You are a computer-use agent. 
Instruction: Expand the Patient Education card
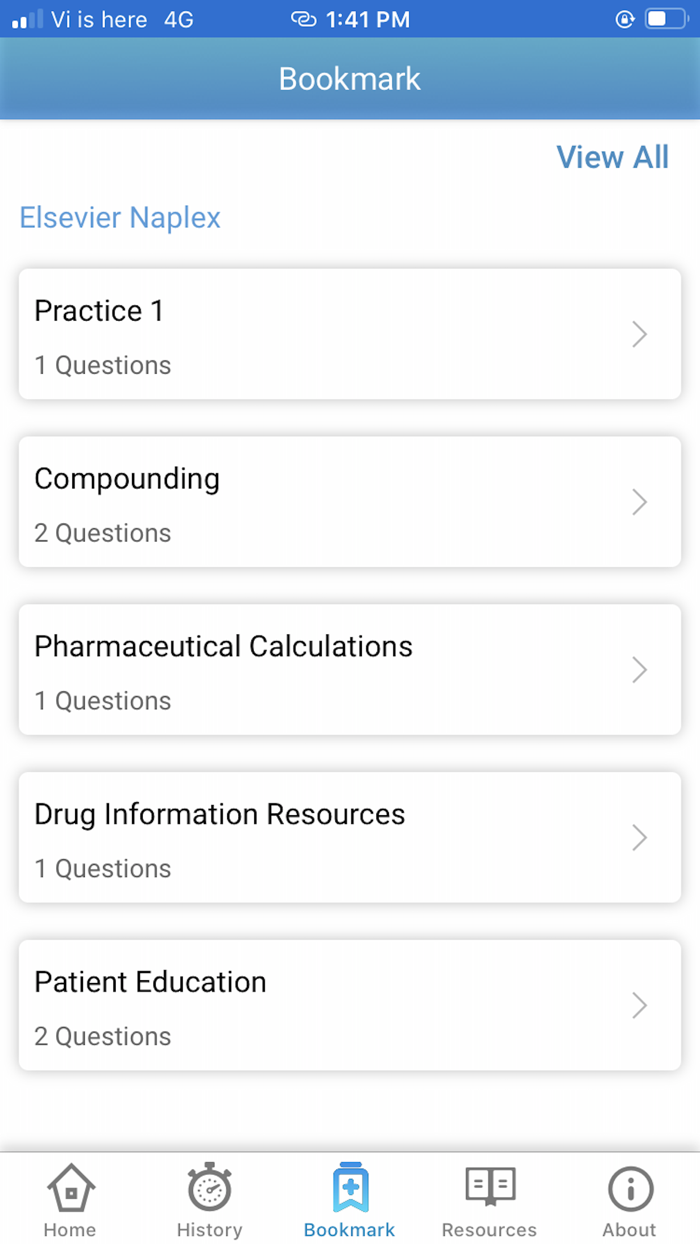click(638, 1006)
